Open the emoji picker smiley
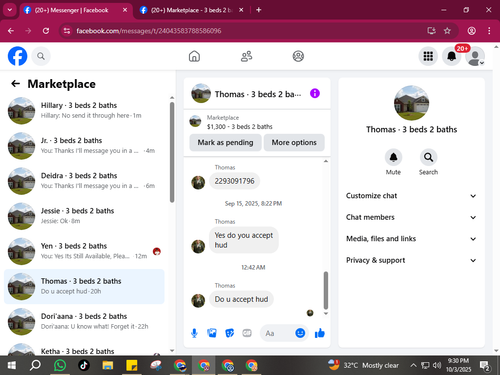 (x=300, y=333)
